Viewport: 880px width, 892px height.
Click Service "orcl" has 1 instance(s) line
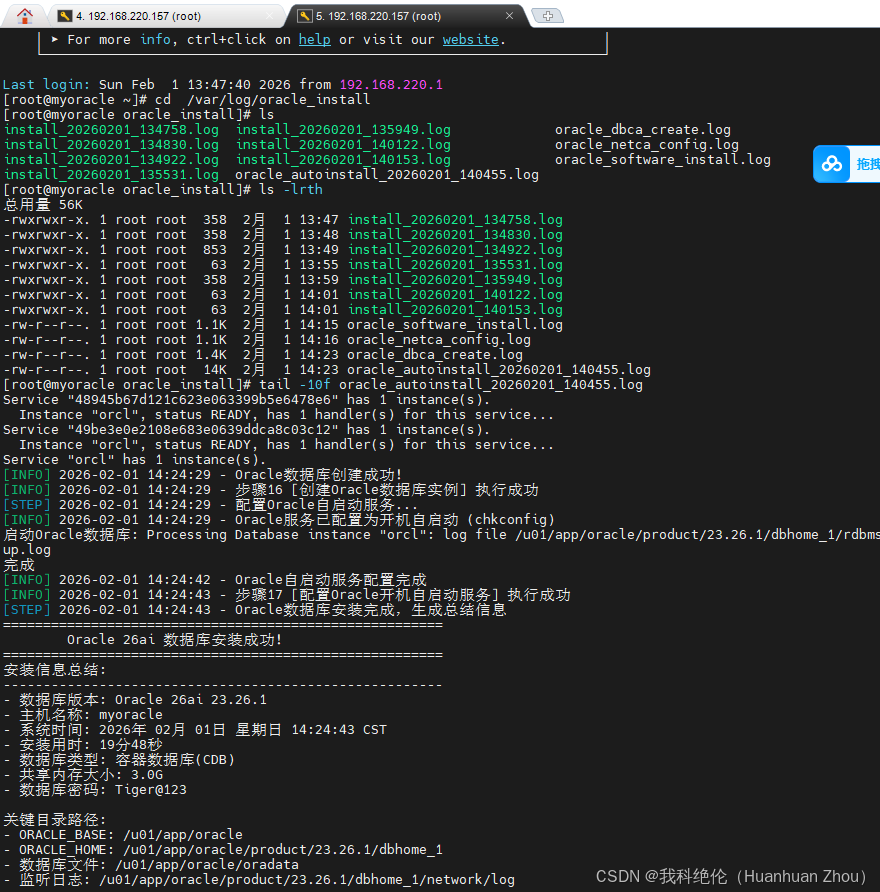coord(135,460)
